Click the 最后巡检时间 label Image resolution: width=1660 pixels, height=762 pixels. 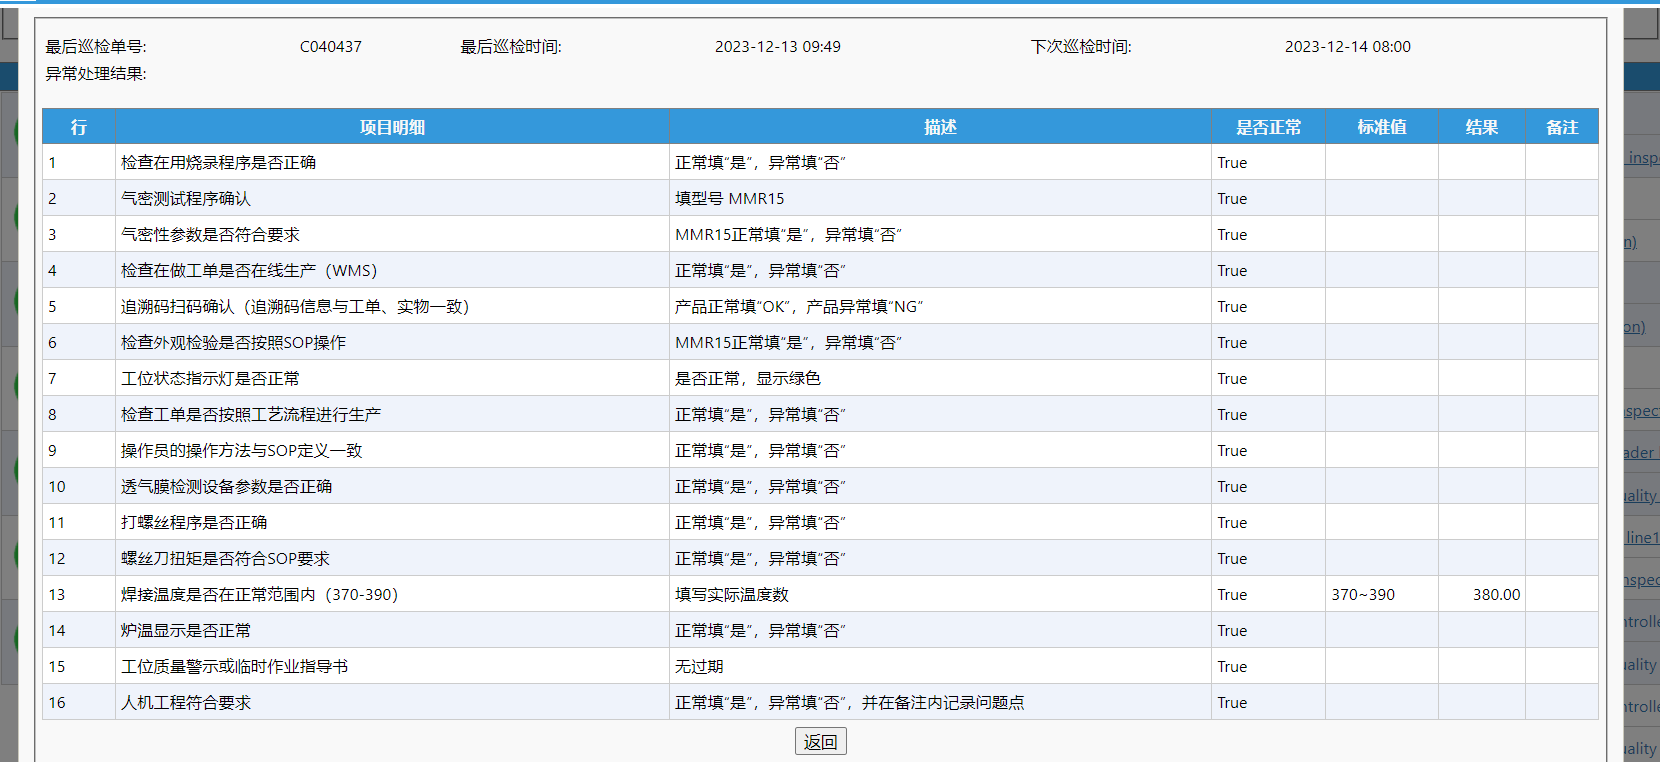pyautogui.click(x=511, y=47)
